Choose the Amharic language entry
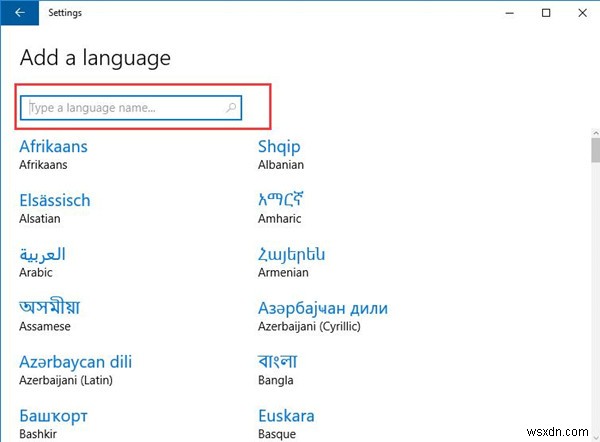Viewport: 600px width, 442px height. click(280, 209)
